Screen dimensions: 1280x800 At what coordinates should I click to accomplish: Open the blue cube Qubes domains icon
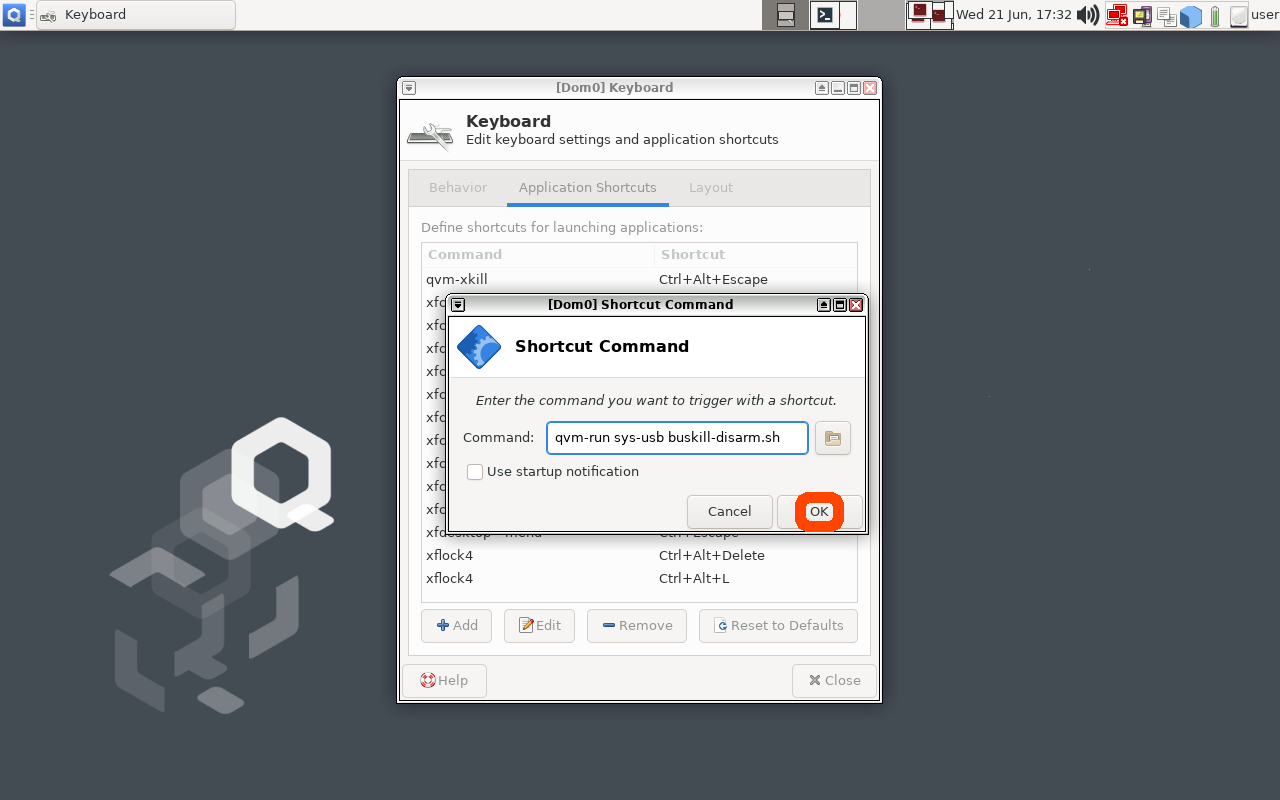click(x=1190, y=16)
